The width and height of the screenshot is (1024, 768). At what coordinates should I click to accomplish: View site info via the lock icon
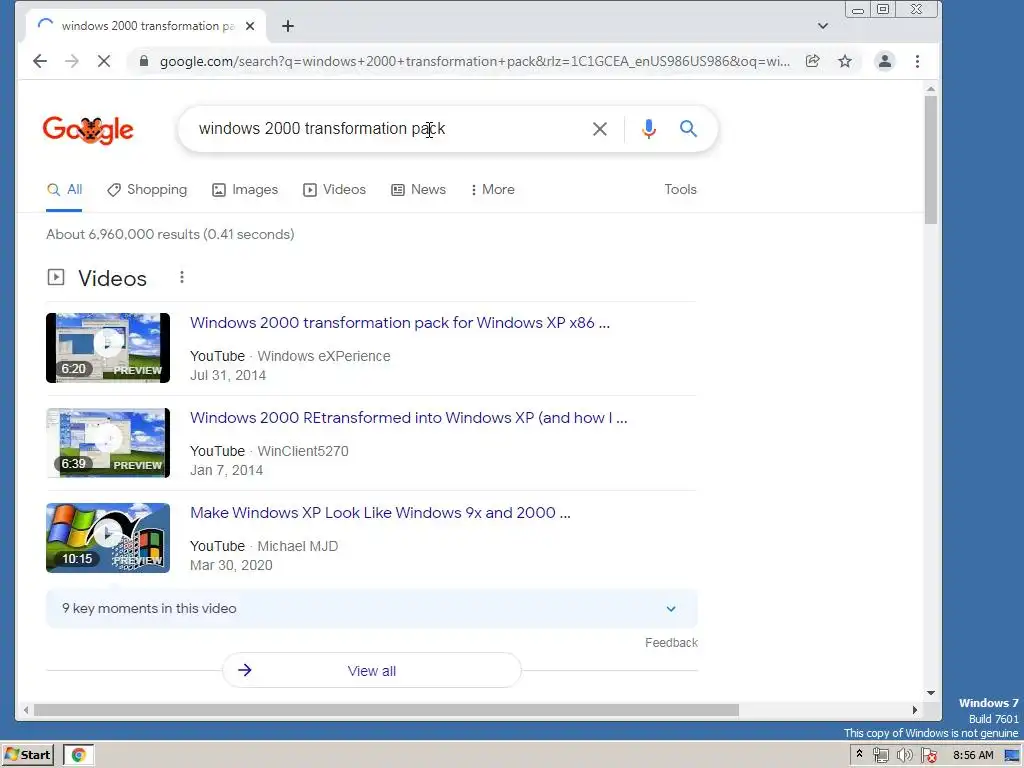tap(144, 61)
